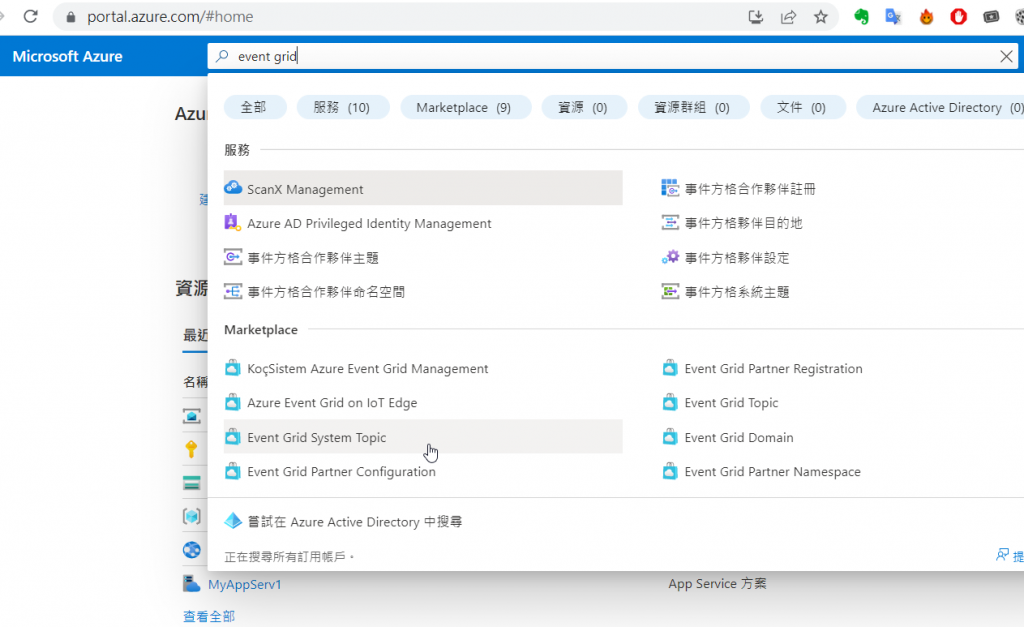Image resolution: width=1024 pixels, height=627 pixels.
Task: Click the 事件方格合作夥伴命名空間 service icon
Action: pos(232,291)
